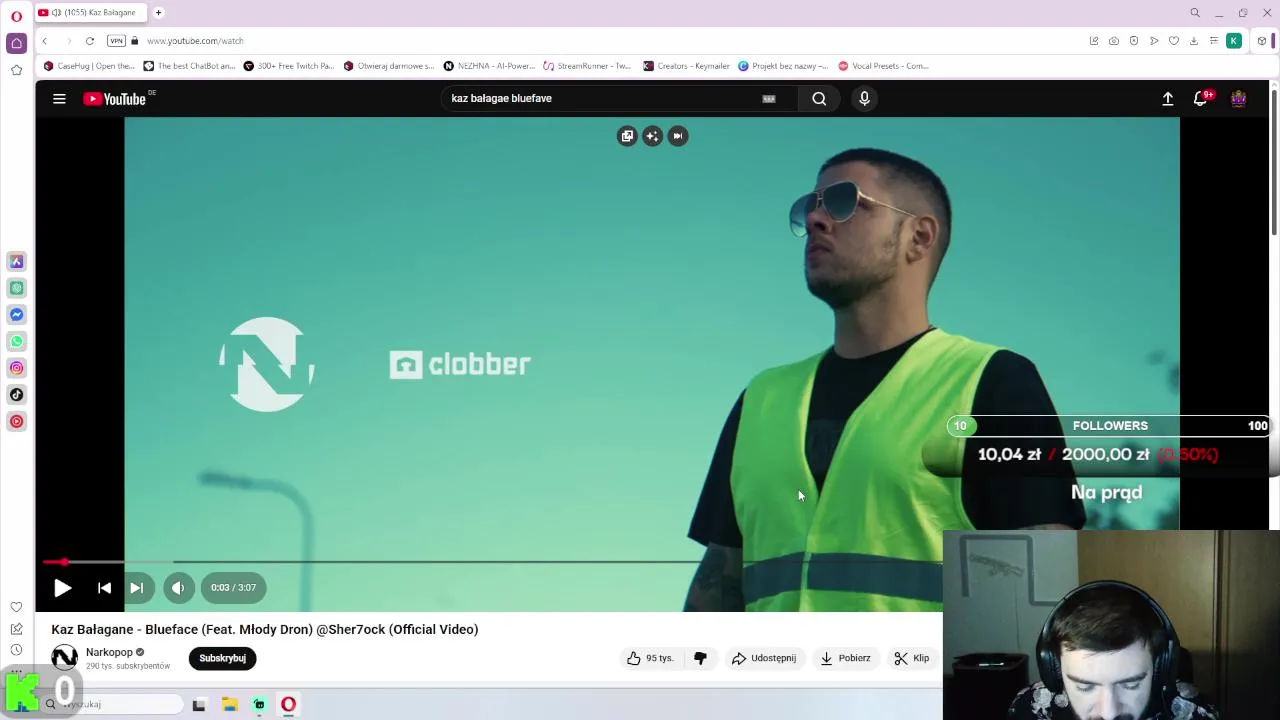Toggle the VPN badge in address bar

tap(116, 41)
